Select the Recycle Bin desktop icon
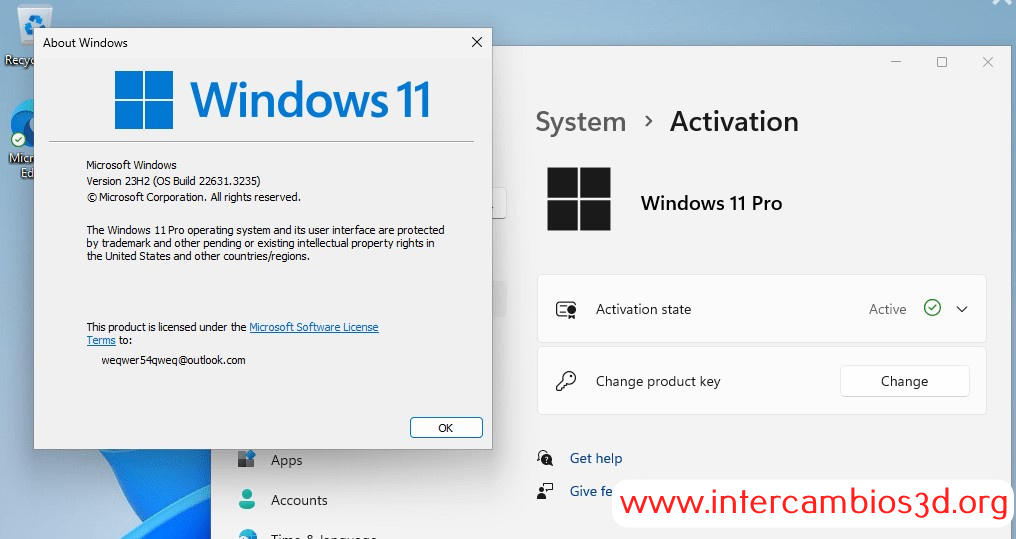The image size is (1016, 539). (x=26, y=36)
